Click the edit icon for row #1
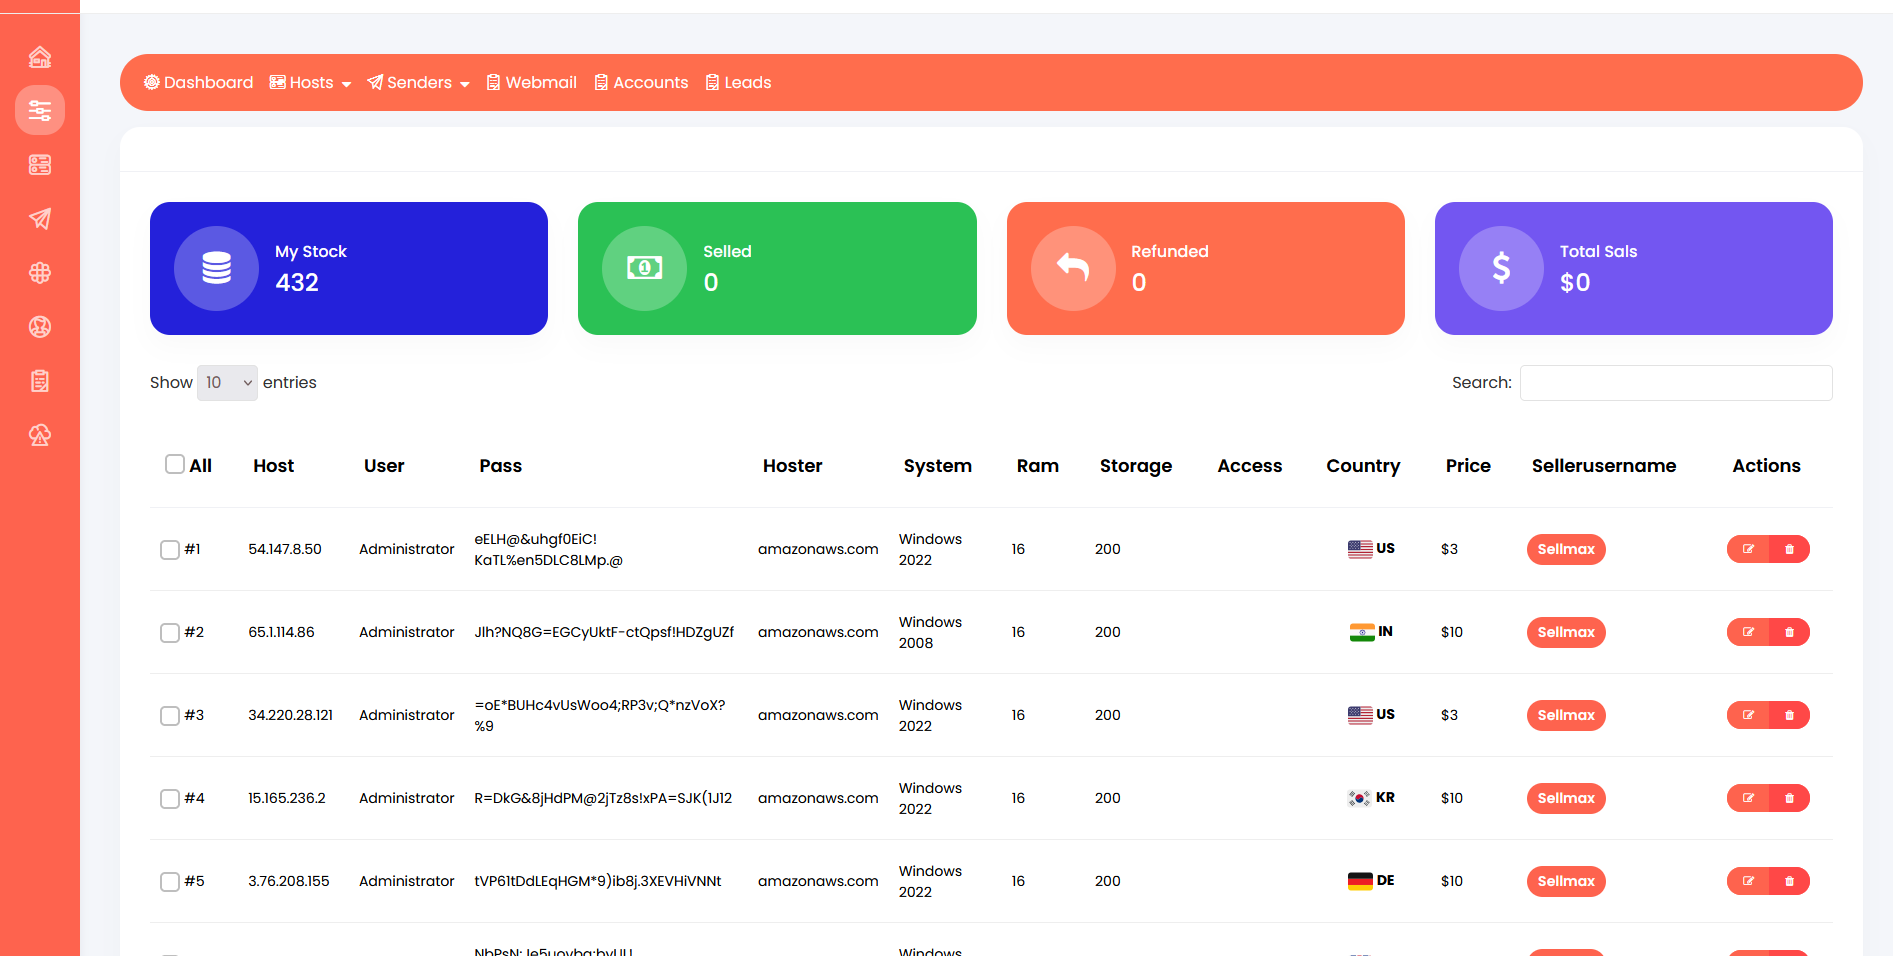Screen dimensions: 1893x956 (1748, 549)
